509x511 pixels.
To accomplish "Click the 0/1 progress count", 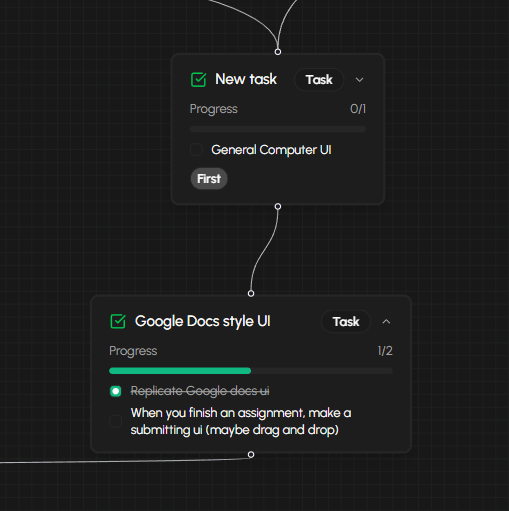I will tap(358, 109).
